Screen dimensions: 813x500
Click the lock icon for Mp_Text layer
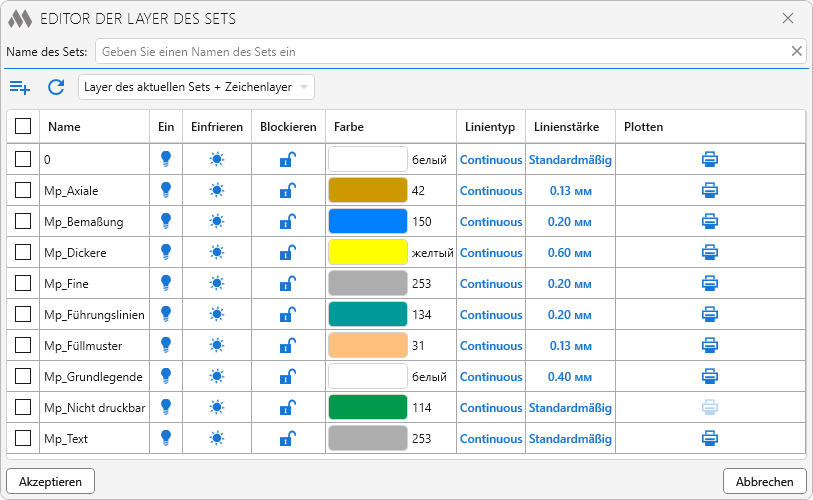(287, 438)
